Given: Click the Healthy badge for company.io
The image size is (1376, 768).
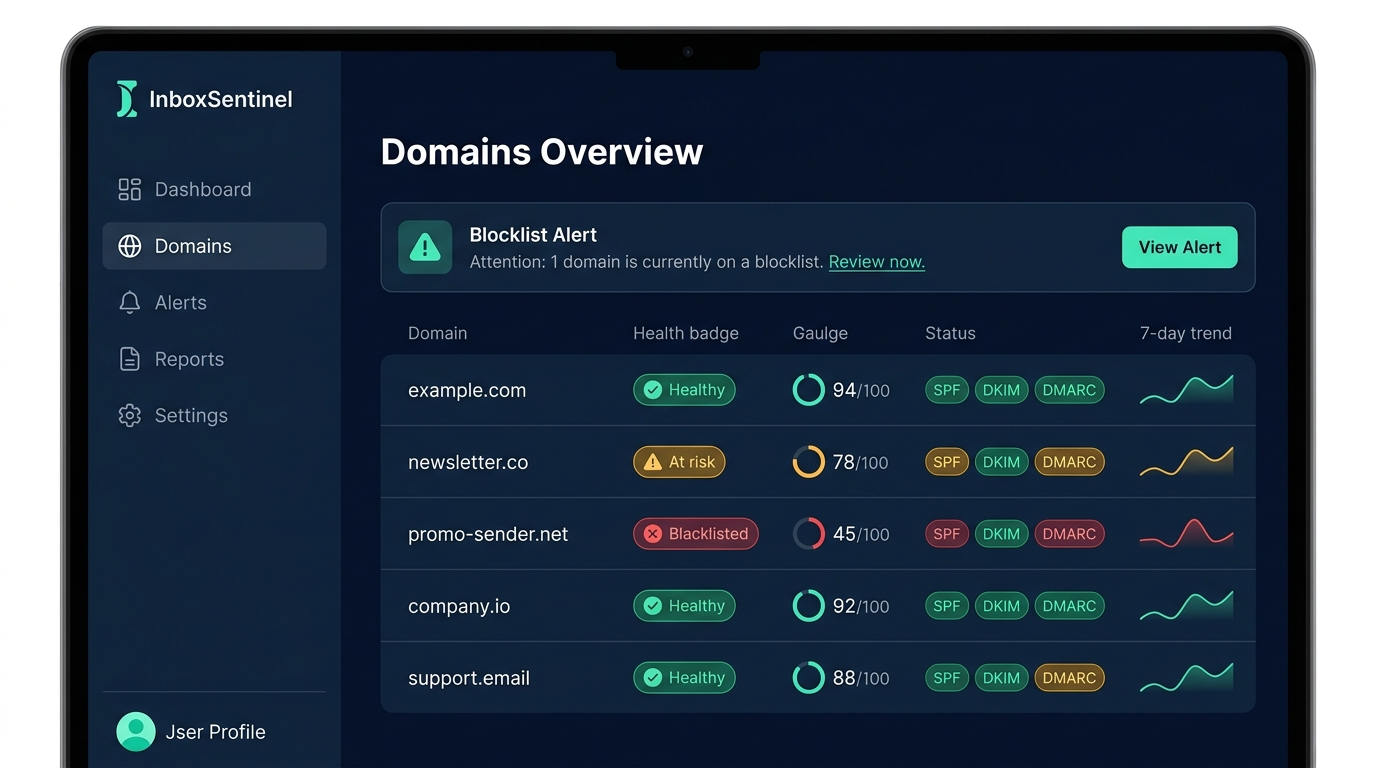Looking at the screenshot, I should pyautogui.click(x=684, y=606).
